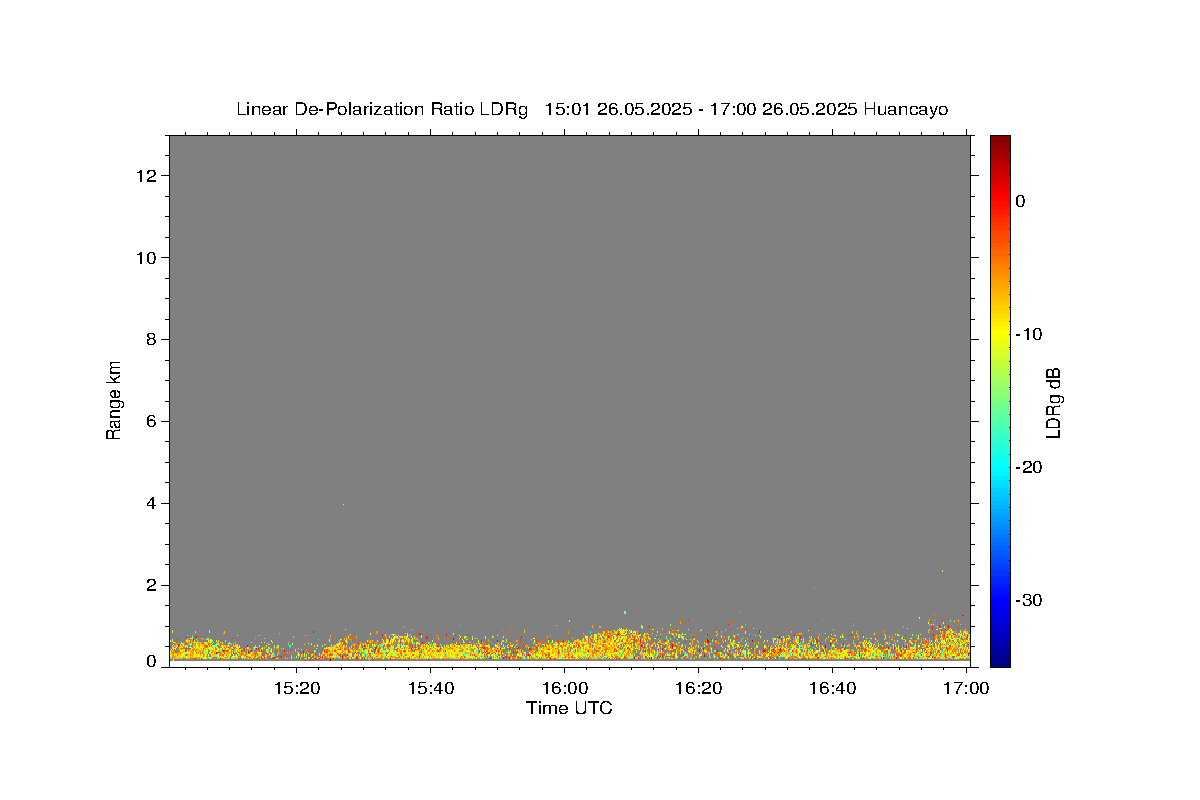The width and height of the screenshot is (1200, 800).
Task: Click the 12 km range tick label
Action: (148, 176)
